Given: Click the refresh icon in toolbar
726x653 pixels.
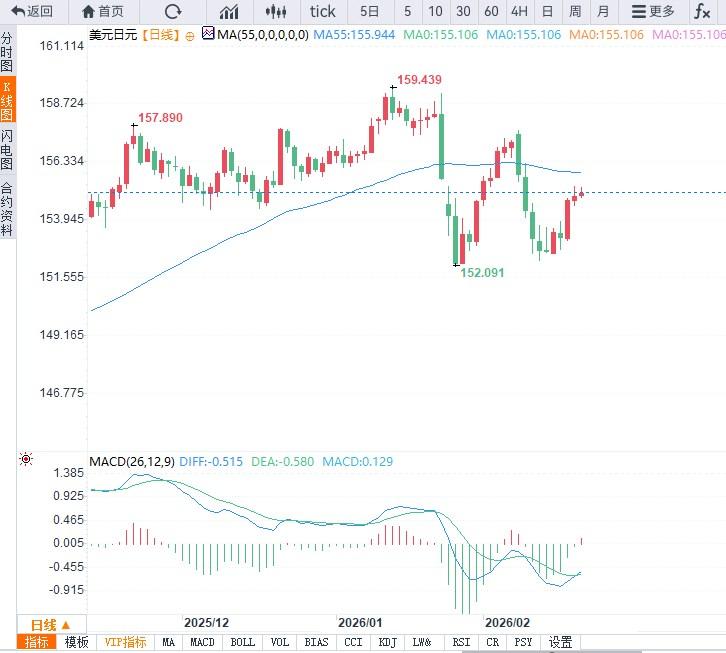Looking at the screenshot, I should [x=173, y=12].
